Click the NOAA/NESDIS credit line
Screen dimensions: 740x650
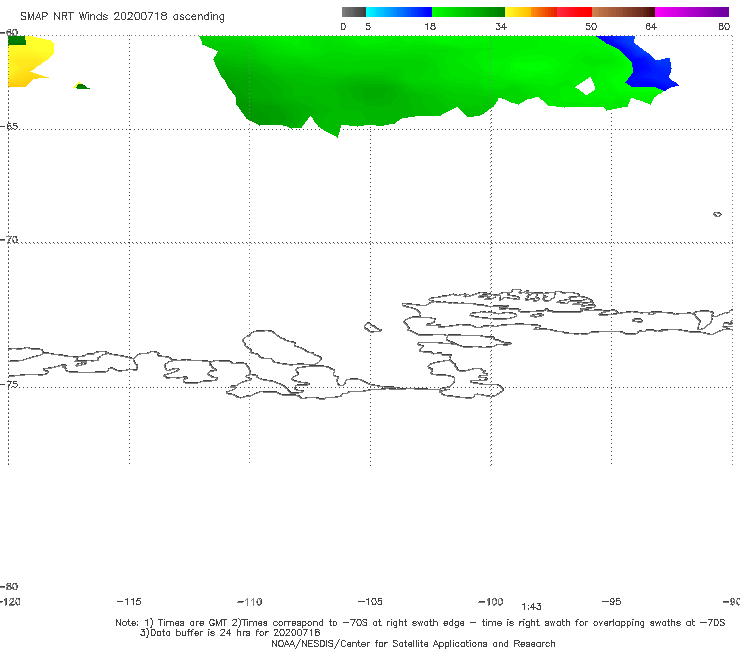pyautogui.click(x=413, y=643)
